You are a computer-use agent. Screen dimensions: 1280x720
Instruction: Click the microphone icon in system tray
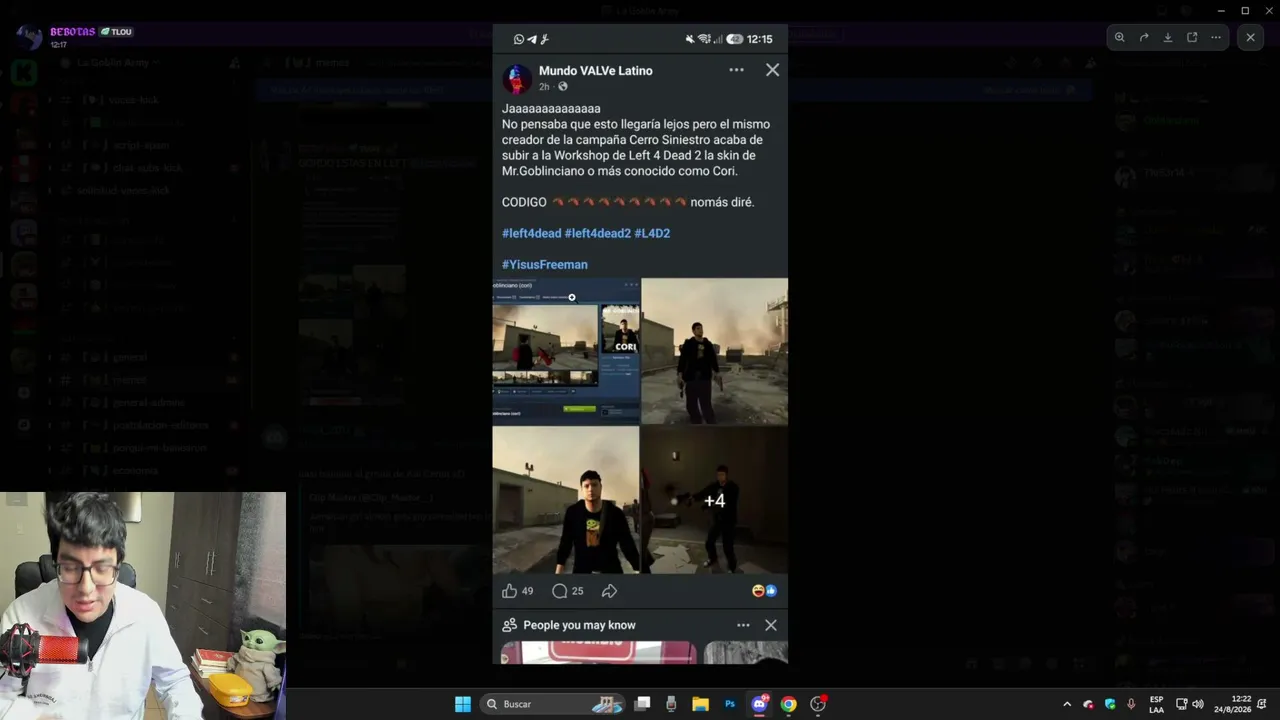pyautogui.click(x=1131, y=704)
